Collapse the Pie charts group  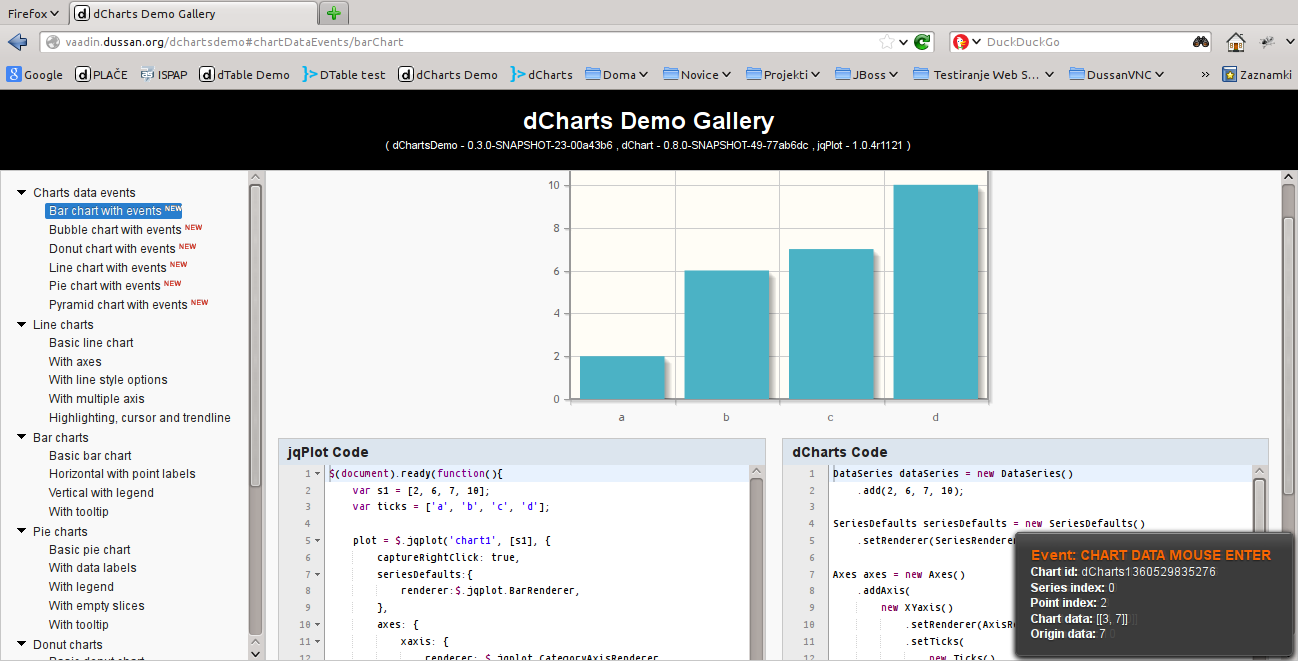pyautogui.click(x=22, y=532)
